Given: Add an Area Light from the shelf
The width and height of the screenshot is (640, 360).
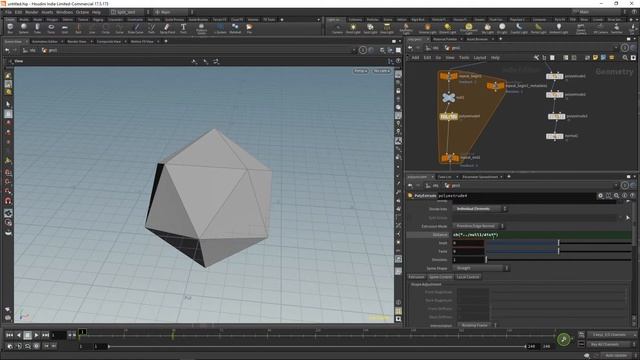Looking at the screenshot, I should (x=387, y=28).
